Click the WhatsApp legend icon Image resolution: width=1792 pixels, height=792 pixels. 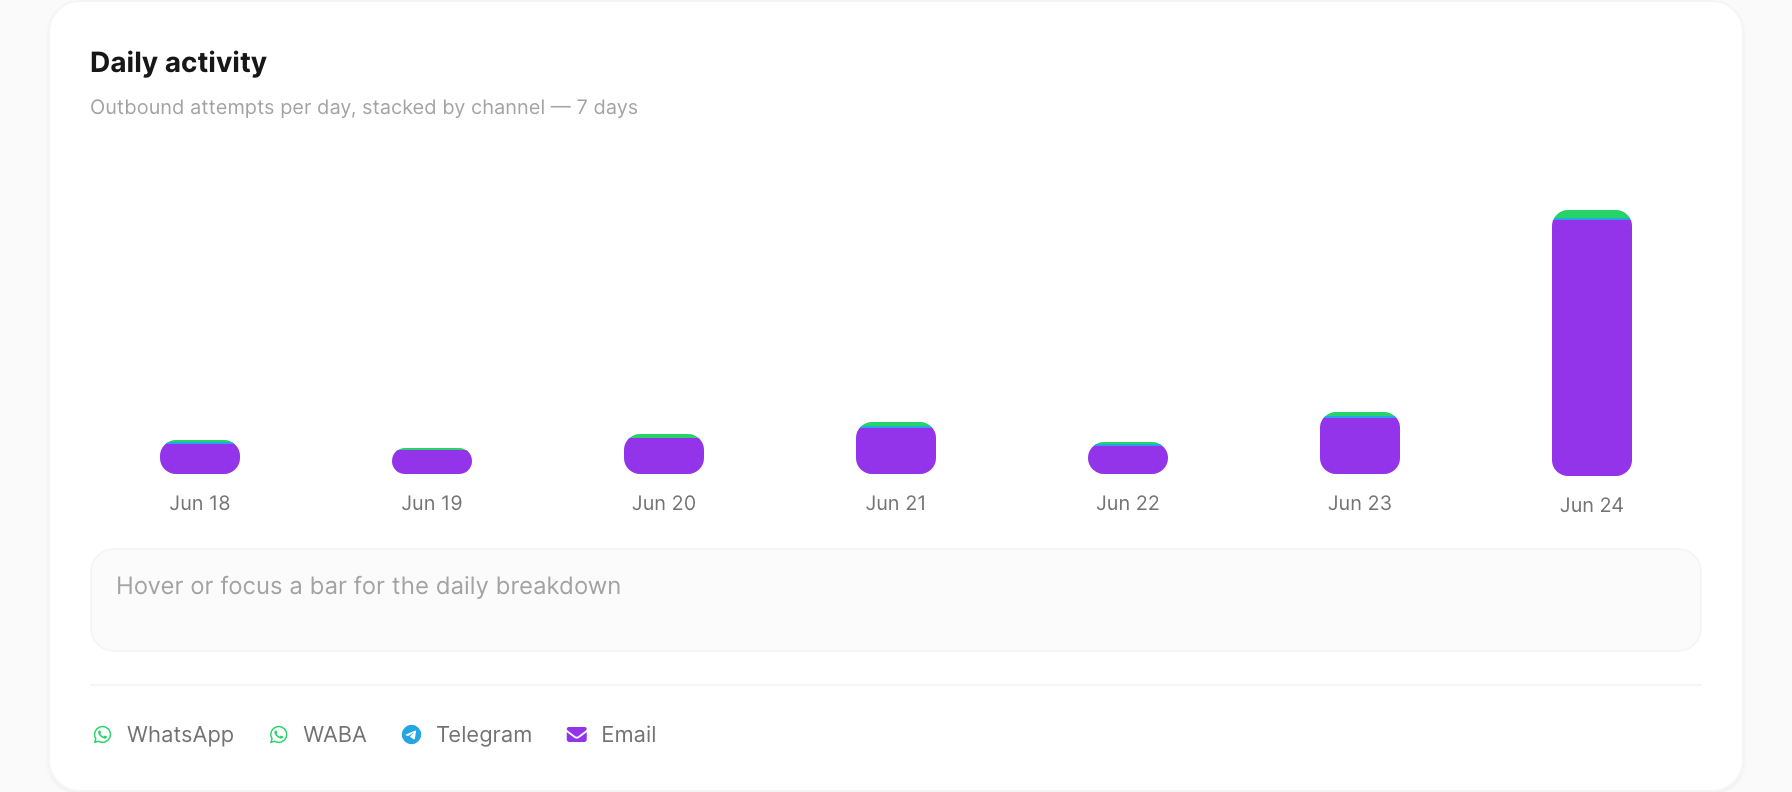[102, 735]
